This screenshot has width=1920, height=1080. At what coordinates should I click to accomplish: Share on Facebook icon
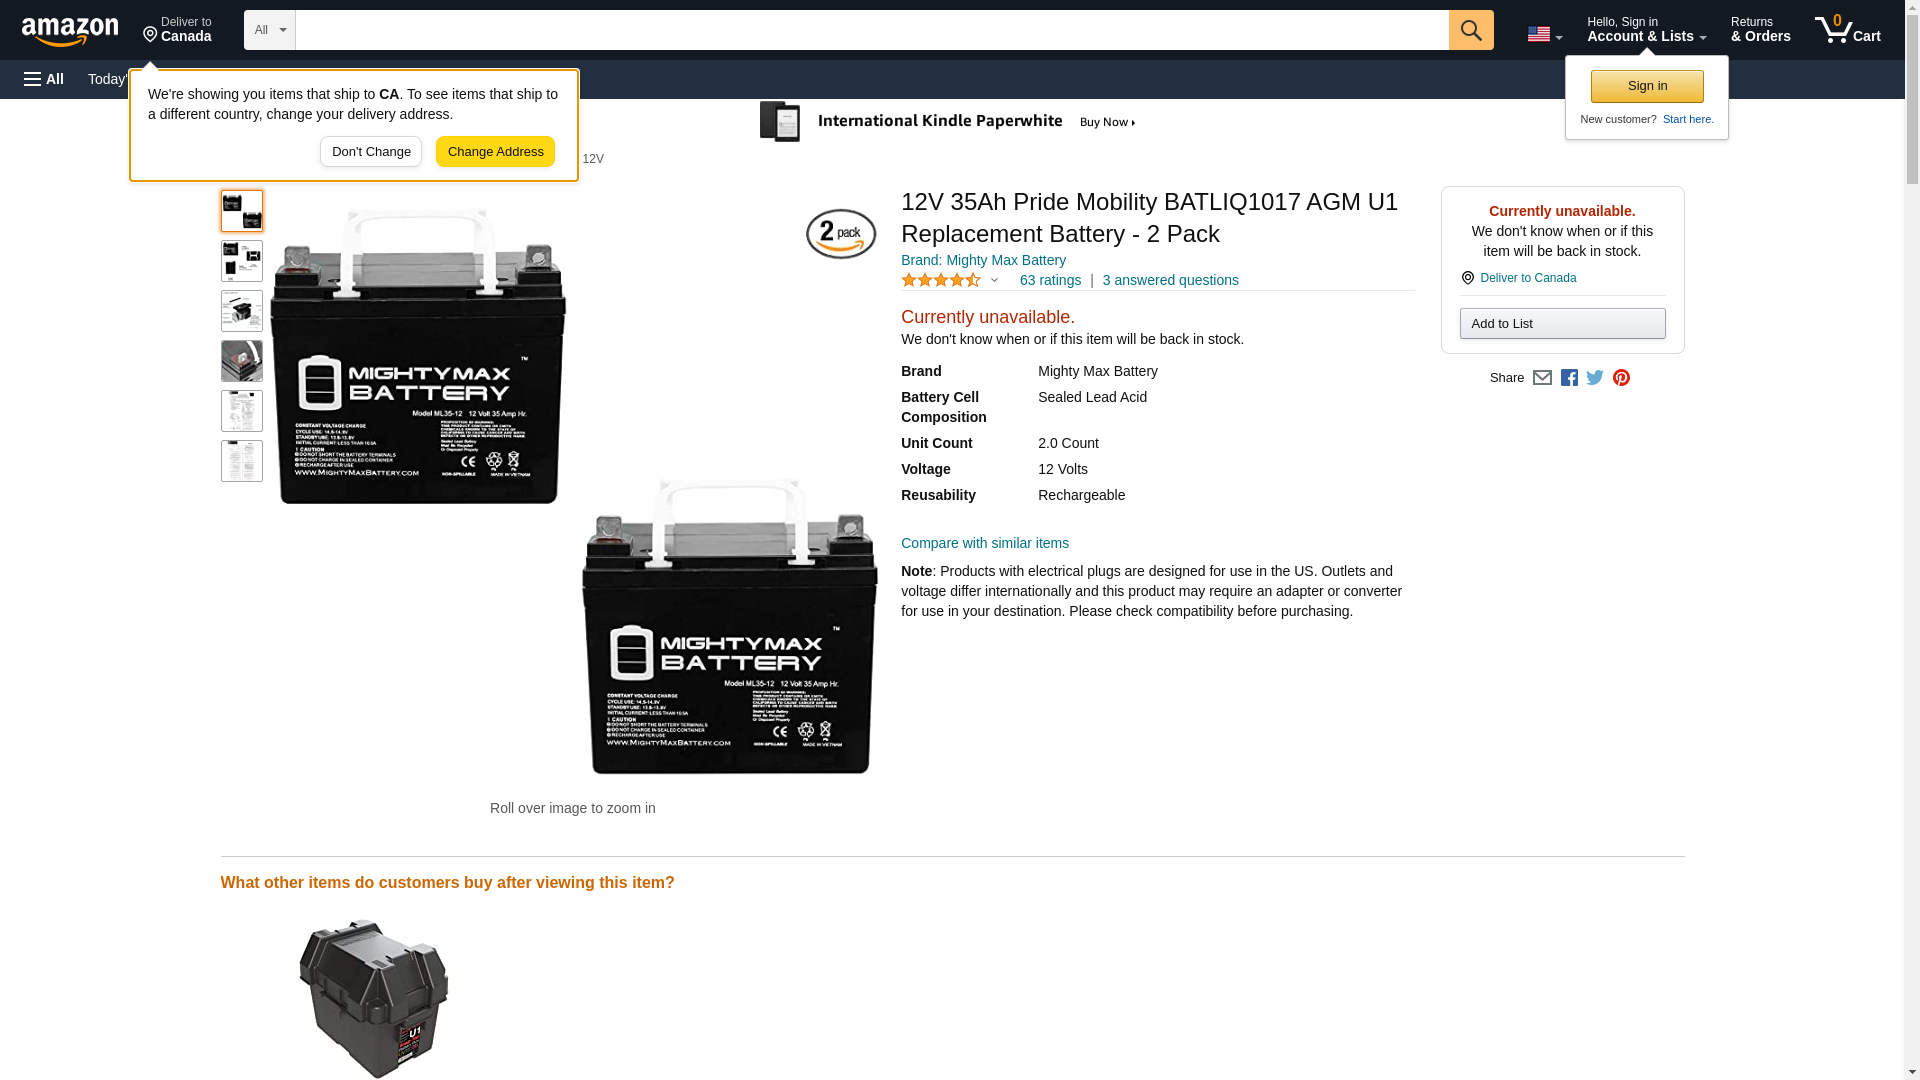click(x=1569, y=378)
